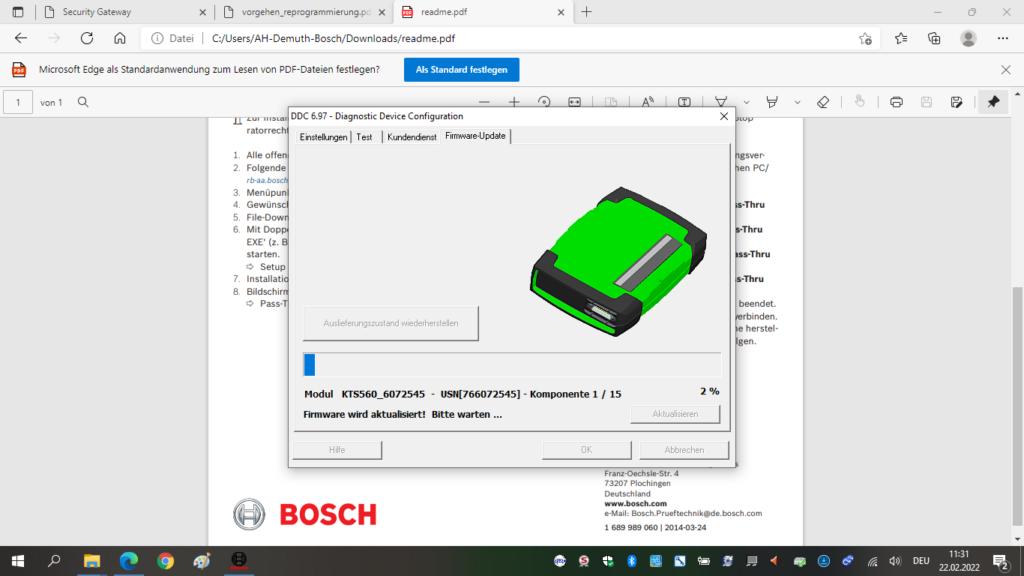Open Bluetooth tray icon
The width and height of the screenshot is (1024, 576).
pyautogui.click(x=632, y=561)
